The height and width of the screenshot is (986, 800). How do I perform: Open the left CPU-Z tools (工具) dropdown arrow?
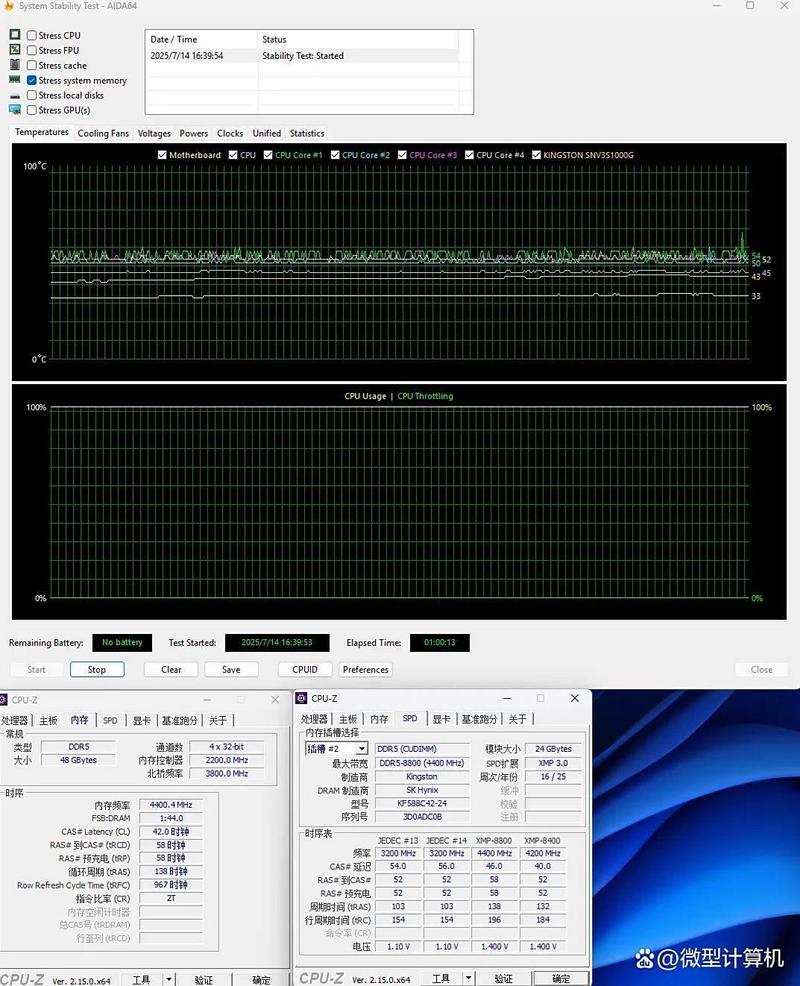click(169, 979)
